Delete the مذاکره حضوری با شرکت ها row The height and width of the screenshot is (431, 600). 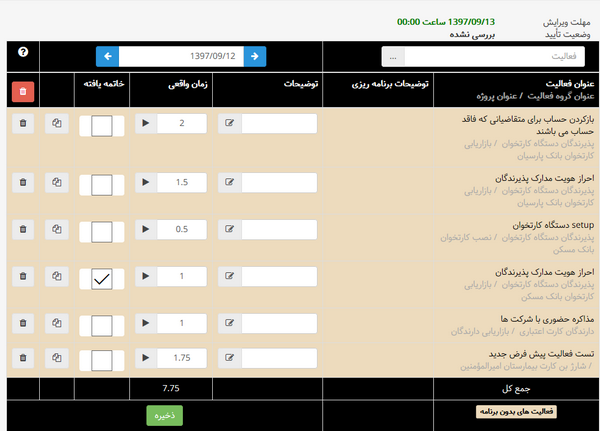(x=23, y=322)
